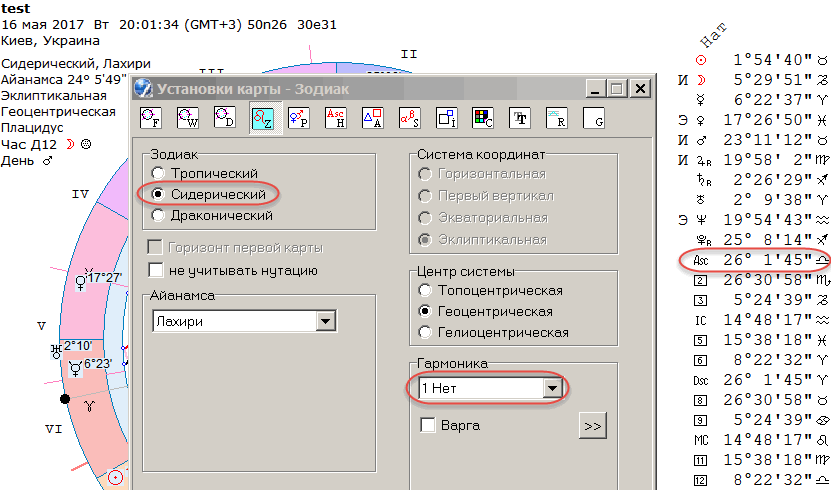The width and height of the screenshot is (831, 490).
Task: Expand the Айанамса Лахири dropdown
Action: (x=324, y=321)
